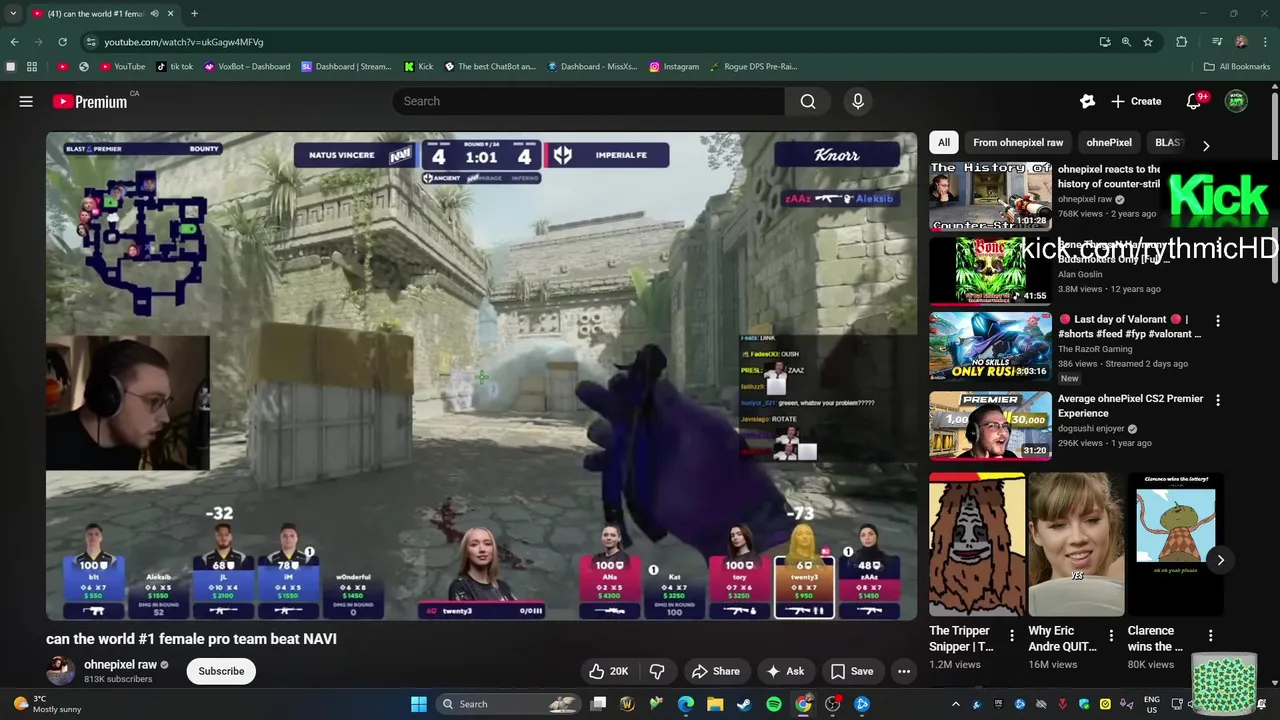Open Average ohnePixel CS2 Premier thumbnail
Screen dimensions: 1280x720
coord(990,425)
